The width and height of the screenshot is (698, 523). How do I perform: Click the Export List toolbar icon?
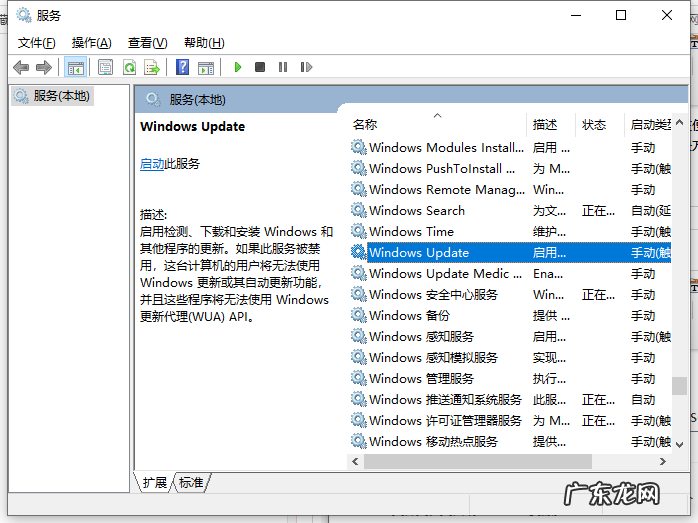152,68
